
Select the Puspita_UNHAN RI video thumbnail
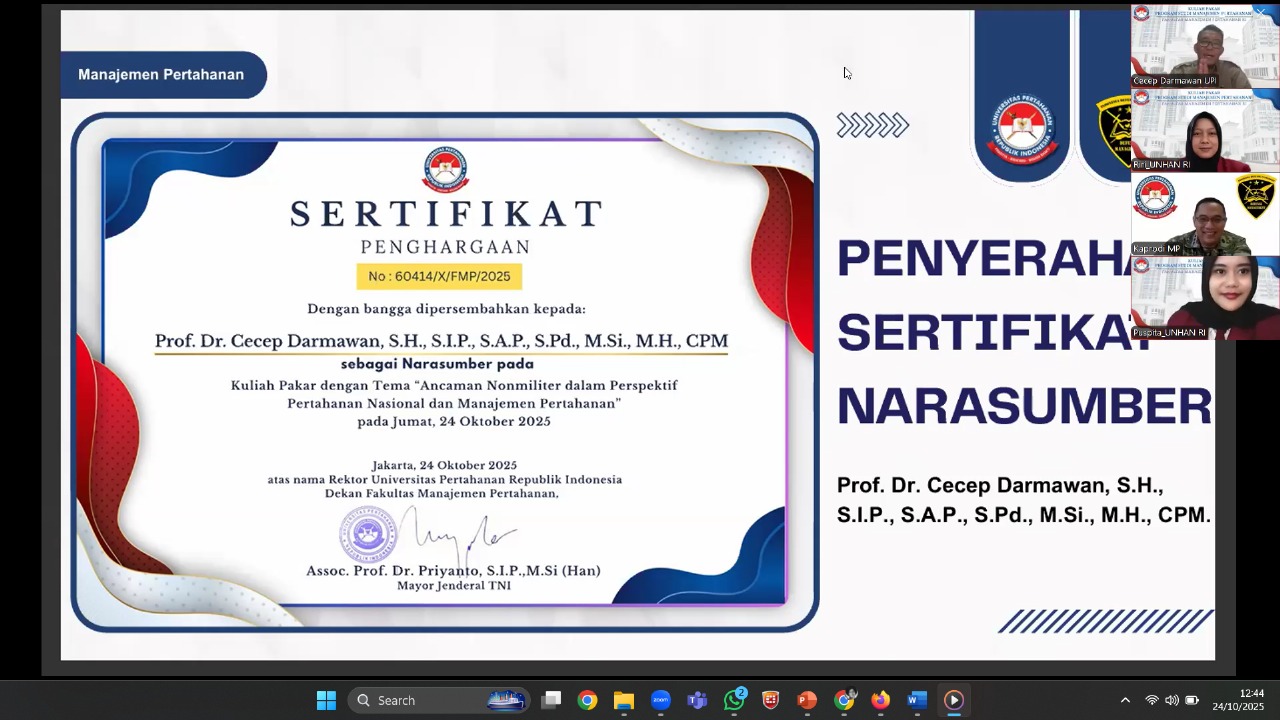tap(1205, 298)
